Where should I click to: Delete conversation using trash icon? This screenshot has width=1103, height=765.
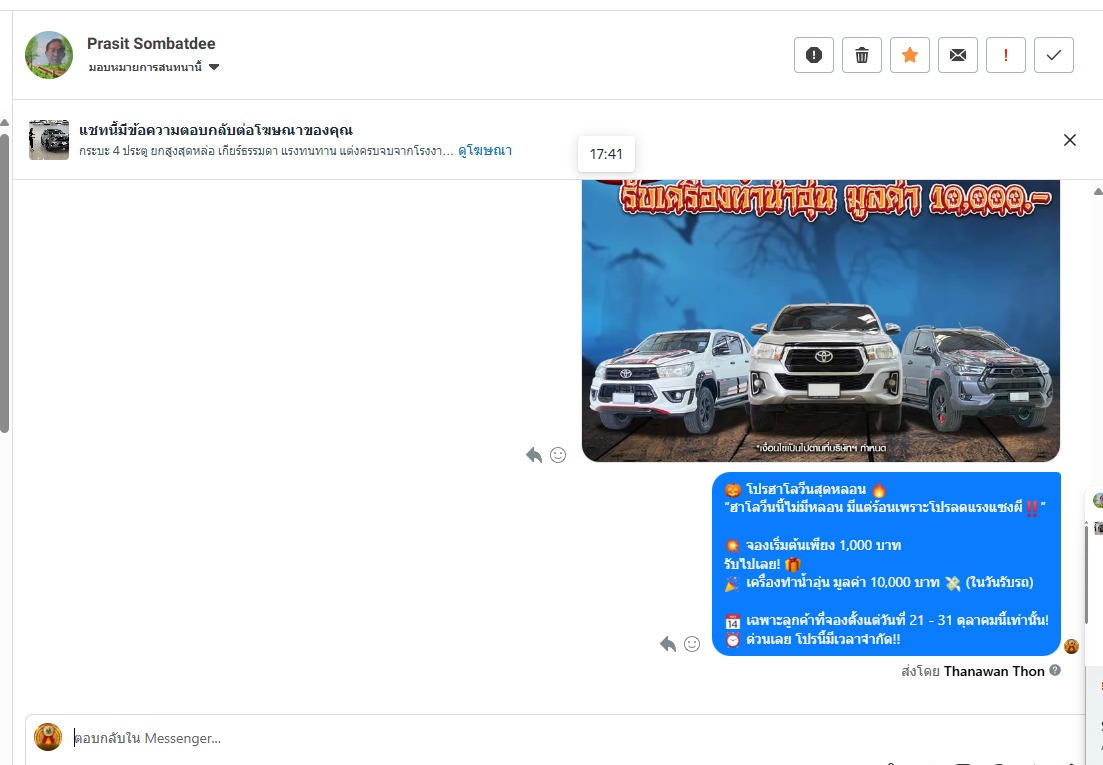coord(862,55)
